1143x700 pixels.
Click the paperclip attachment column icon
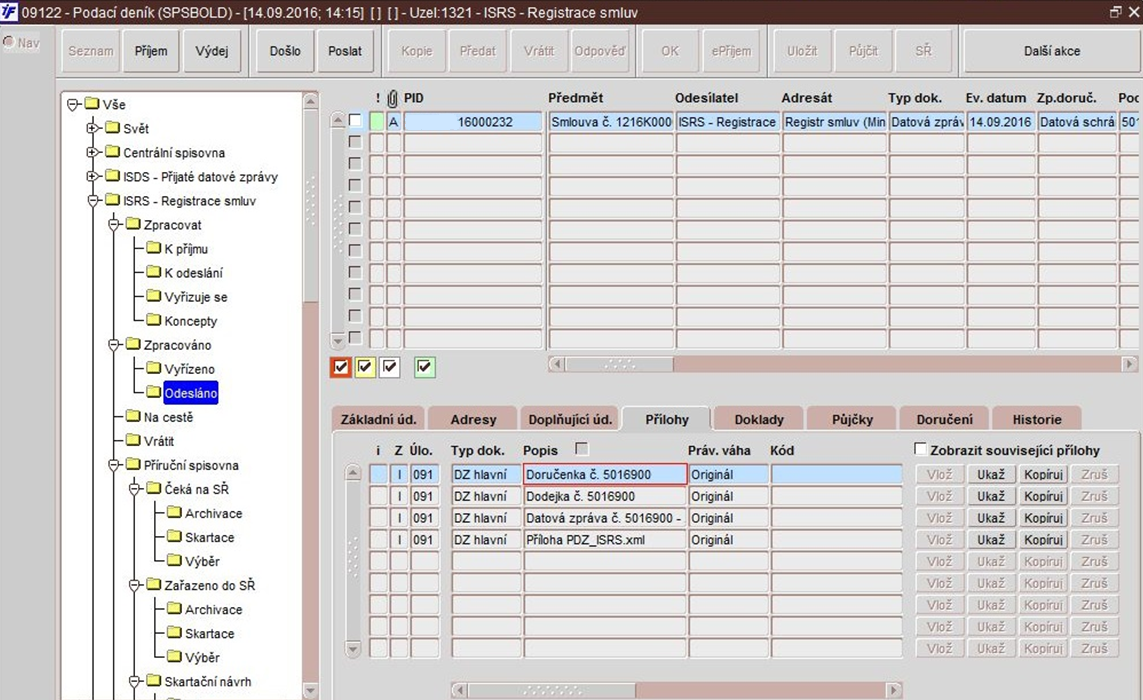click(x=392, y=98)
